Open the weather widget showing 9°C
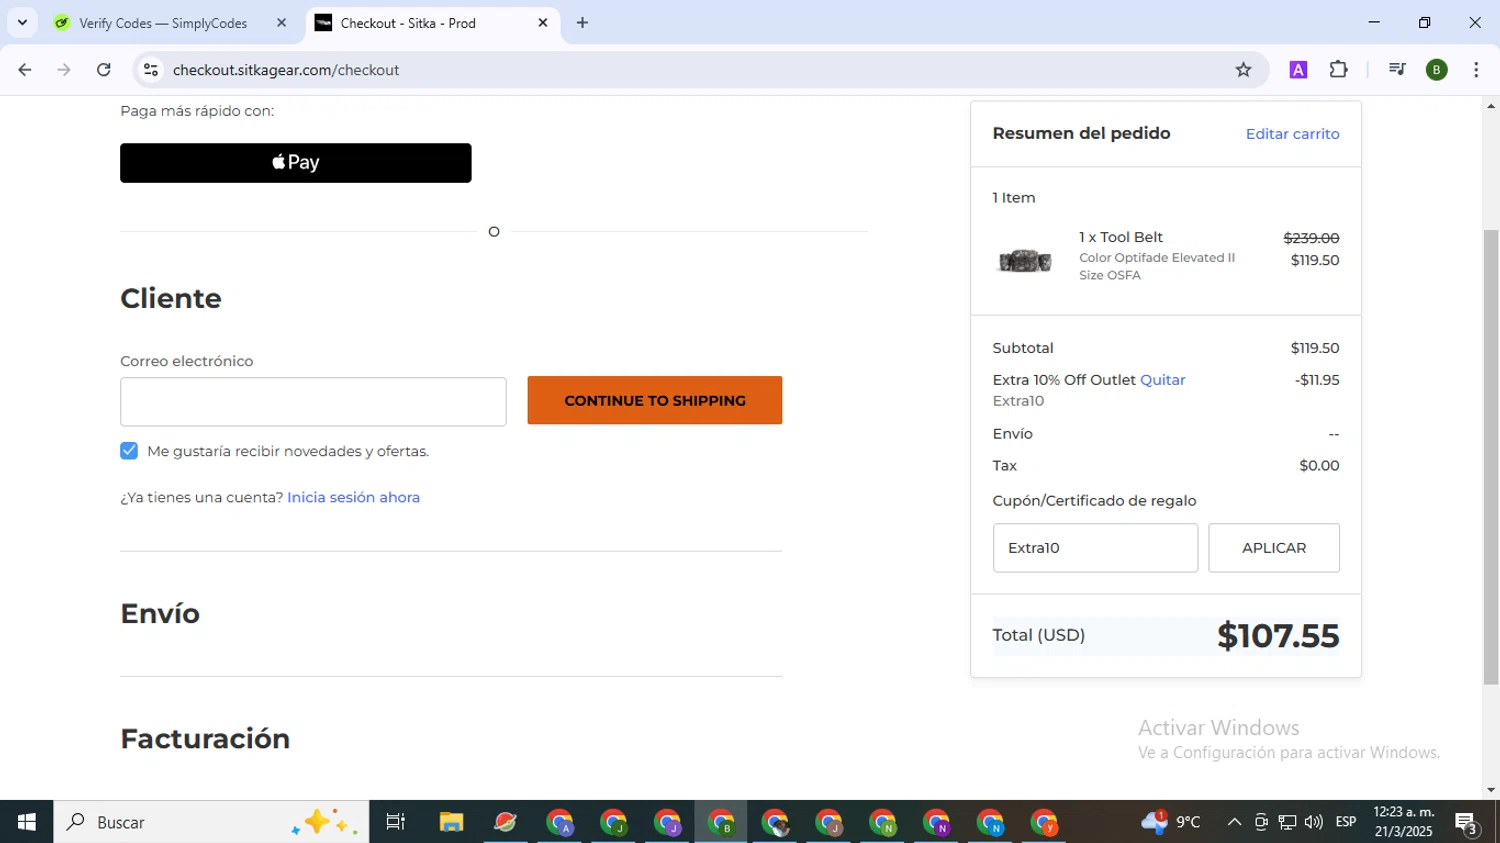Screen dimensions: 1500x843 click(1170, 822)
